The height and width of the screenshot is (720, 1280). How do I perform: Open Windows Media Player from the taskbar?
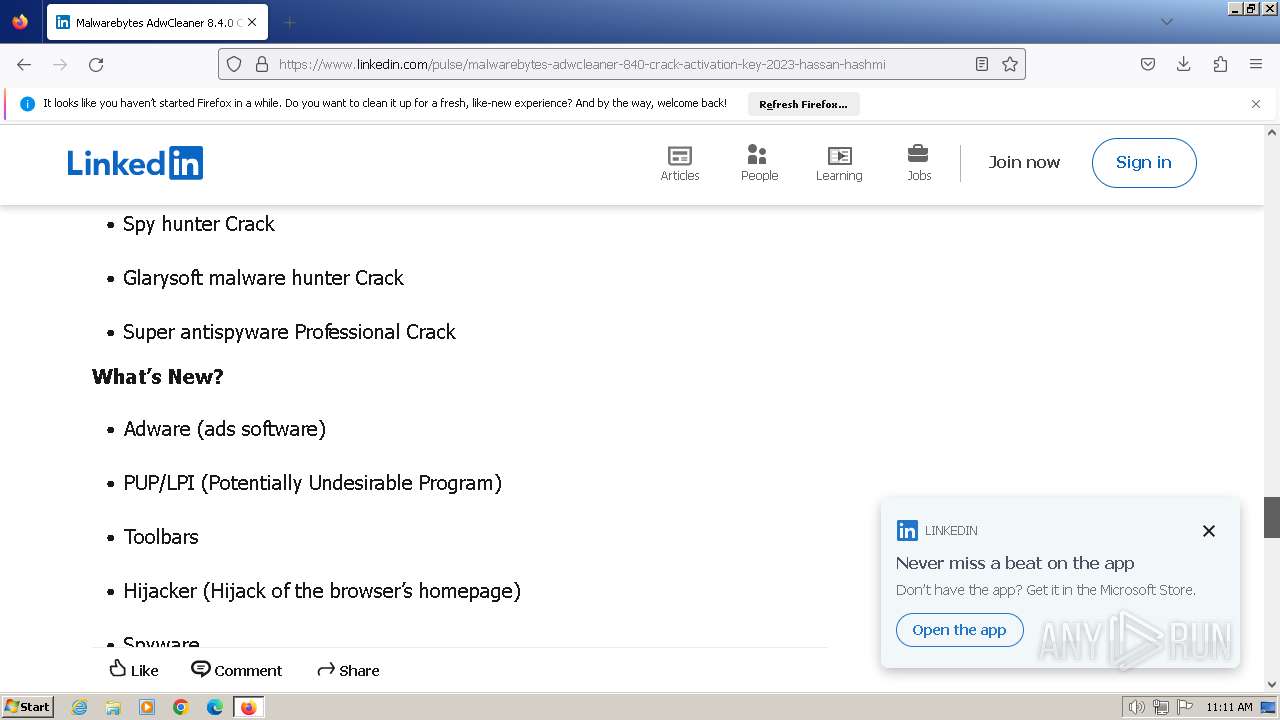[x=147, y=707]
